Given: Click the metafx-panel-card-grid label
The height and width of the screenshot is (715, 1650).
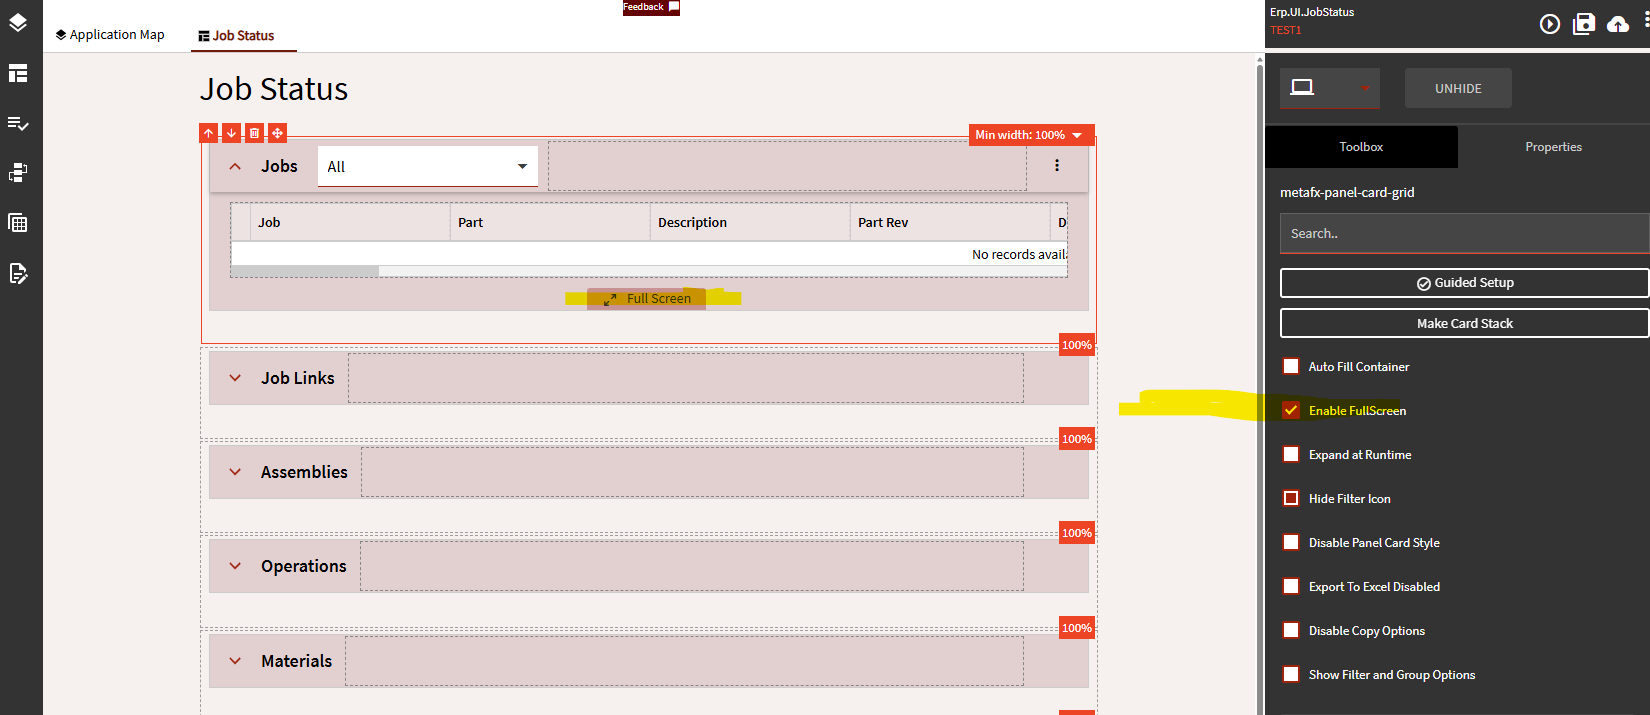Looking at the screenshot, I should click(x=1347, y=192).
